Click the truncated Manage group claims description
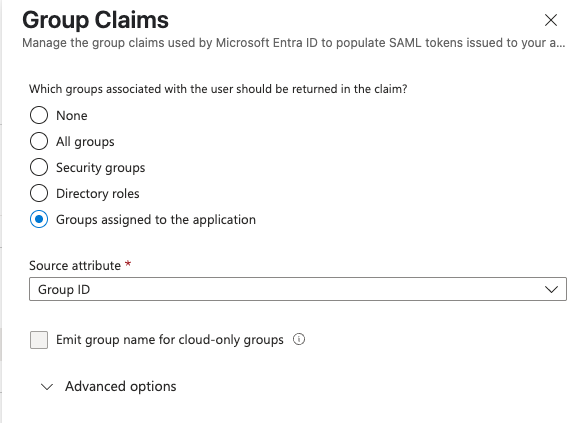The image size is (582, 423). point(294,43)
